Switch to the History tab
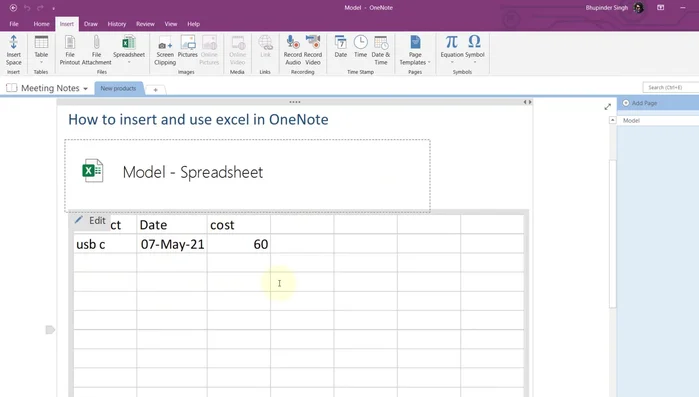 (x=117, y=24)
